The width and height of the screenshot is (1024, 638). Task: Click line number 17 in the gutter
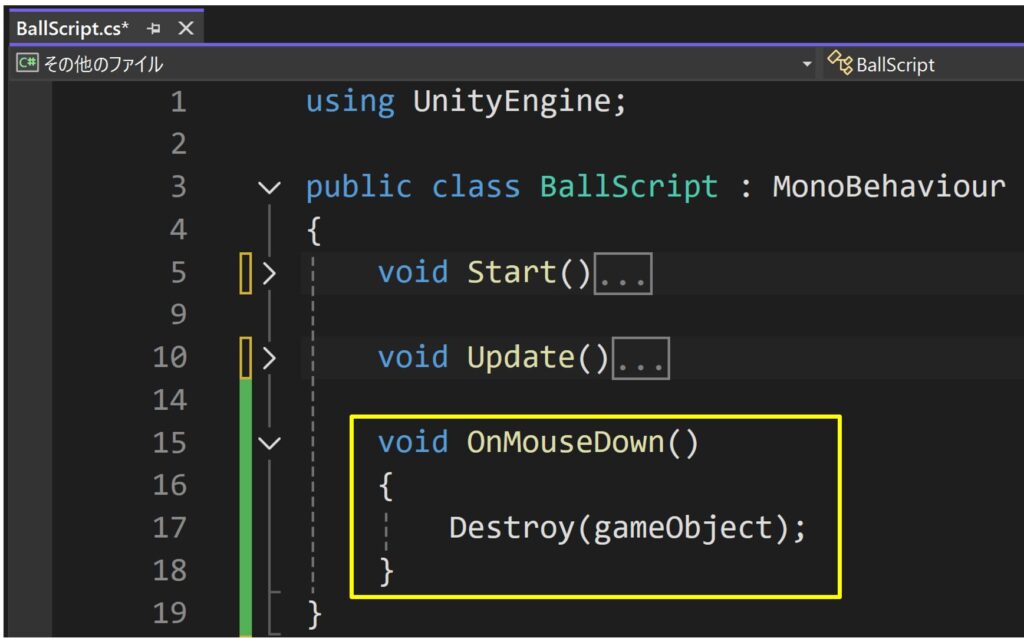click(x=169, y=527)
